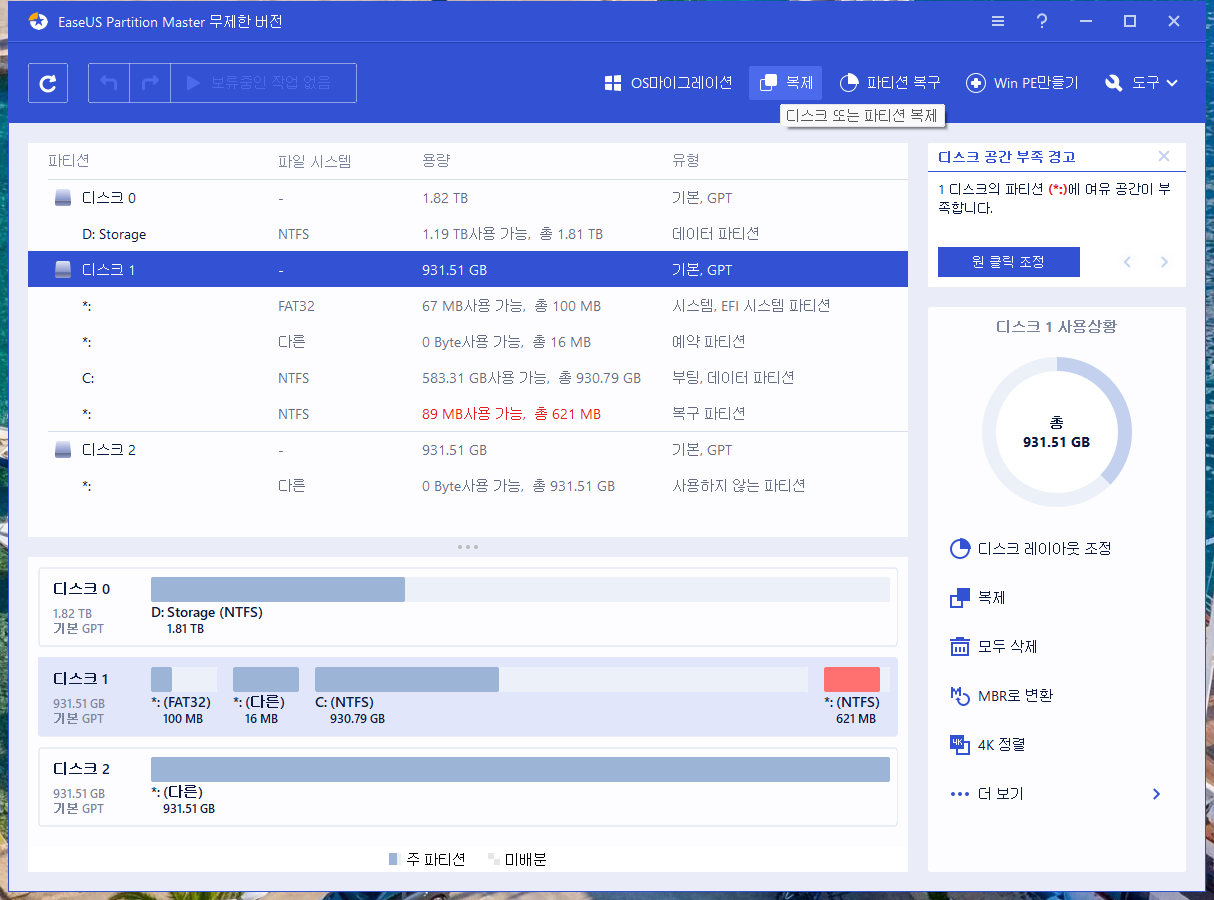The height and width of the screenshot is (900, 1214).
Task: Click the EaseUS app logo in title bar
Action: pos(38,21)
